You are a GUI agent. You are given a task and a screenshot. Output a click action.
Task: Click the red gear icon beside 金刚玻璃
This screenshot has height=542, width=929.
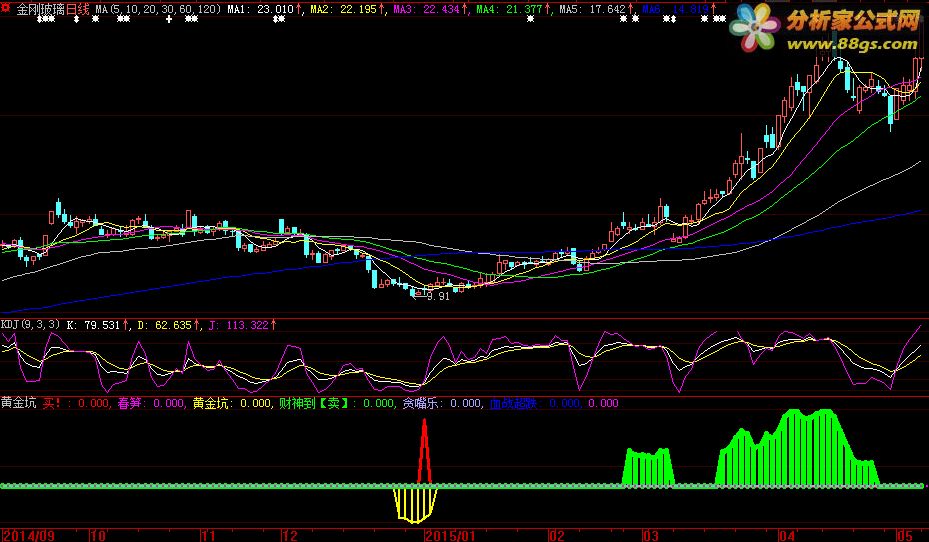[6, 9]
